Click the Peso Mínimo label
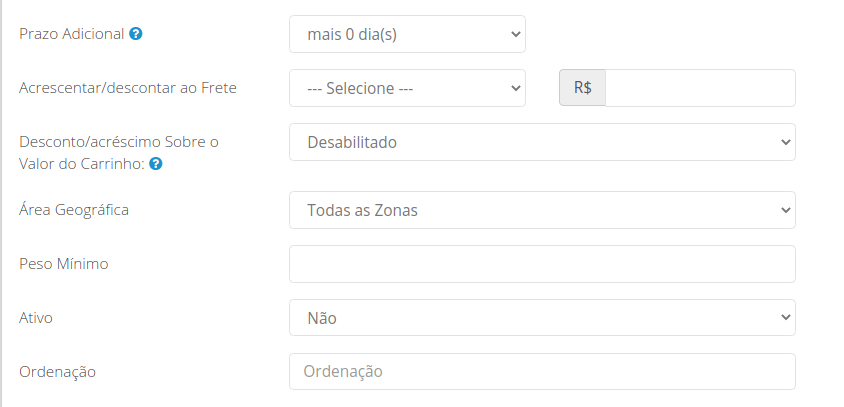Screen dimensions: 844x407 [x=64, y=264]
